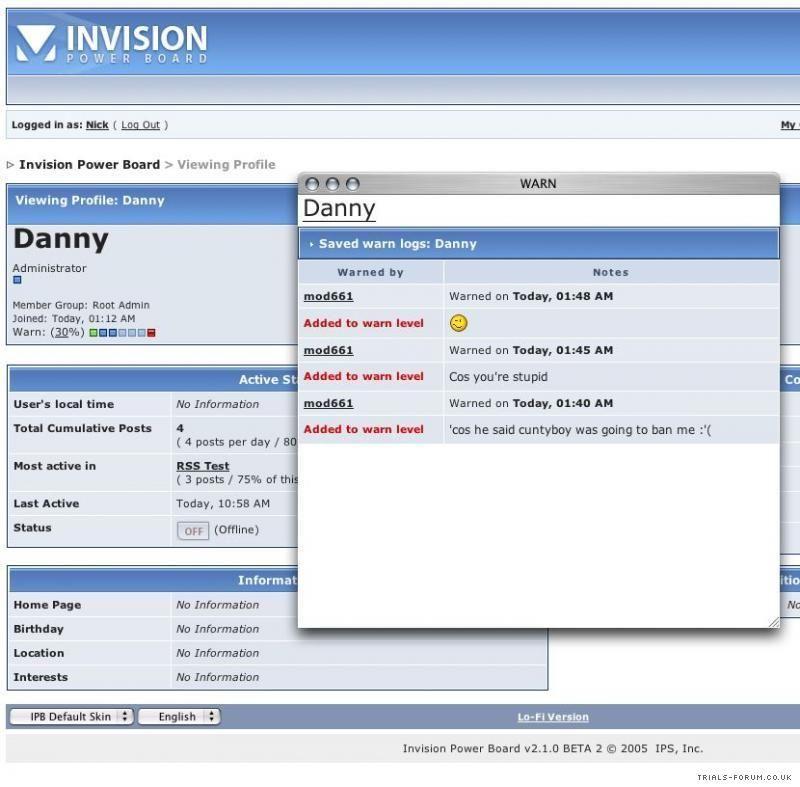Click the green lower-warn square in the warn bar
Viewport: 800px width, 787px height.
click(93, 333)
